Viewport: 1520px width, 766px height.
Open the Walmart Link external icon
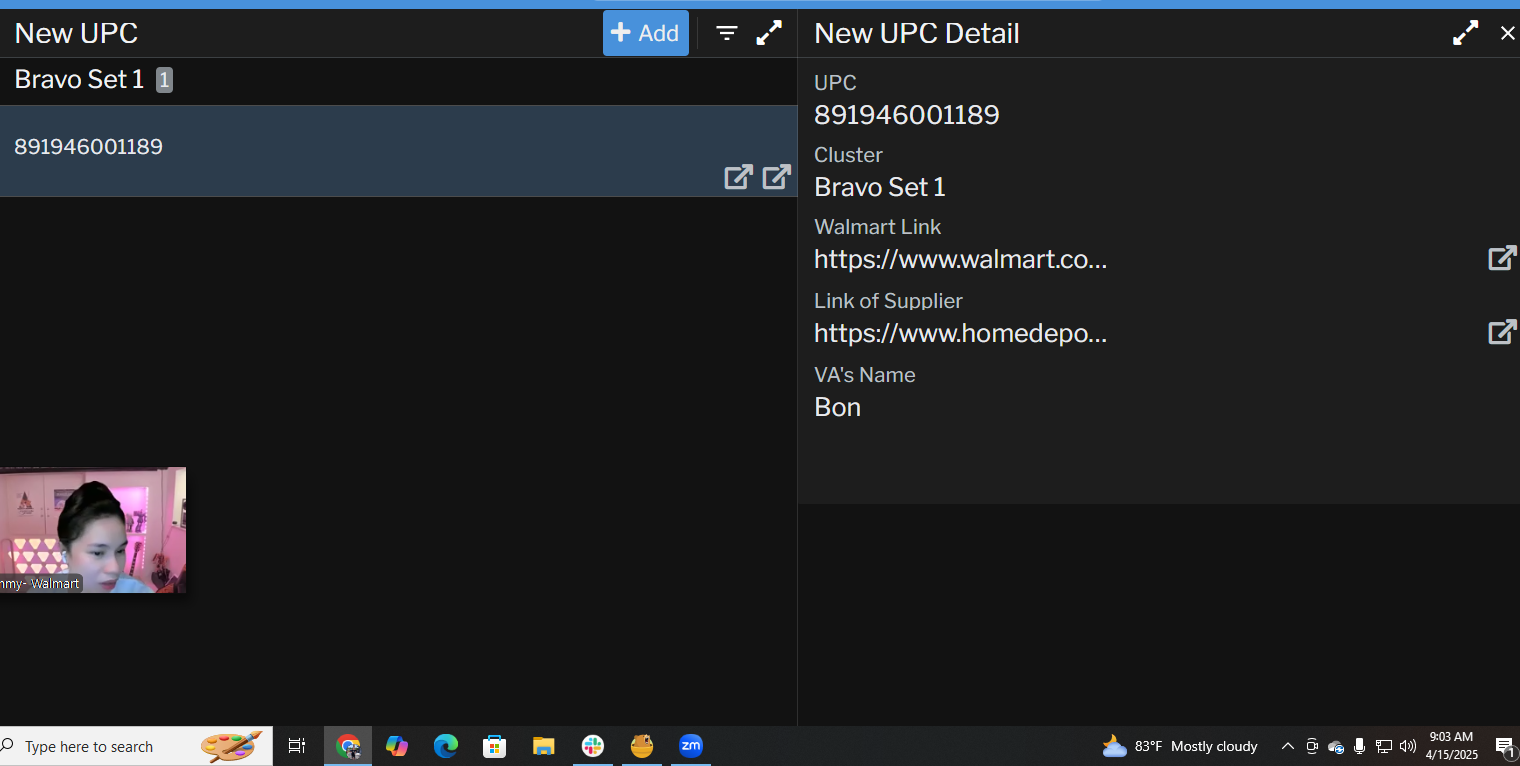1502,258
